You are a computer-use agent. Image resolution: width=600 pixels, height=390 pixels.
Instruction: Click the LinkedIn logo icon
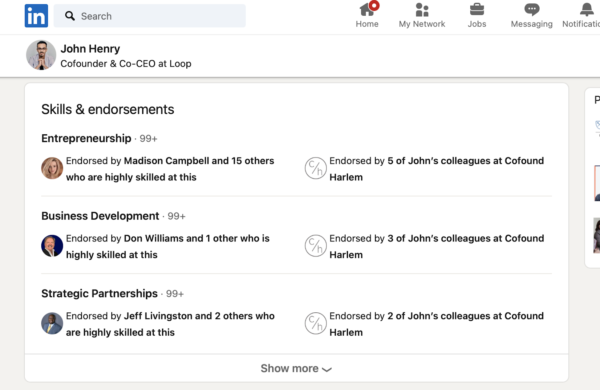36,16
